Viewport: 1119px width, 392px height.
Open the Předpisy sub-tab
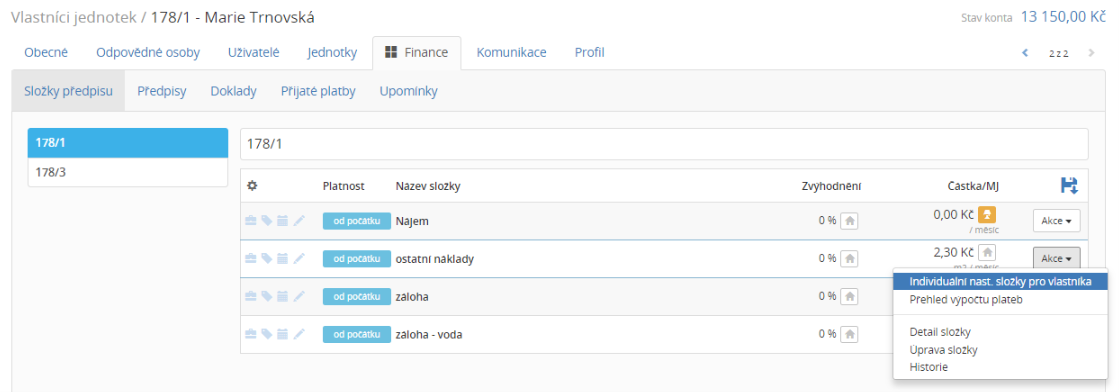(162, 91)
